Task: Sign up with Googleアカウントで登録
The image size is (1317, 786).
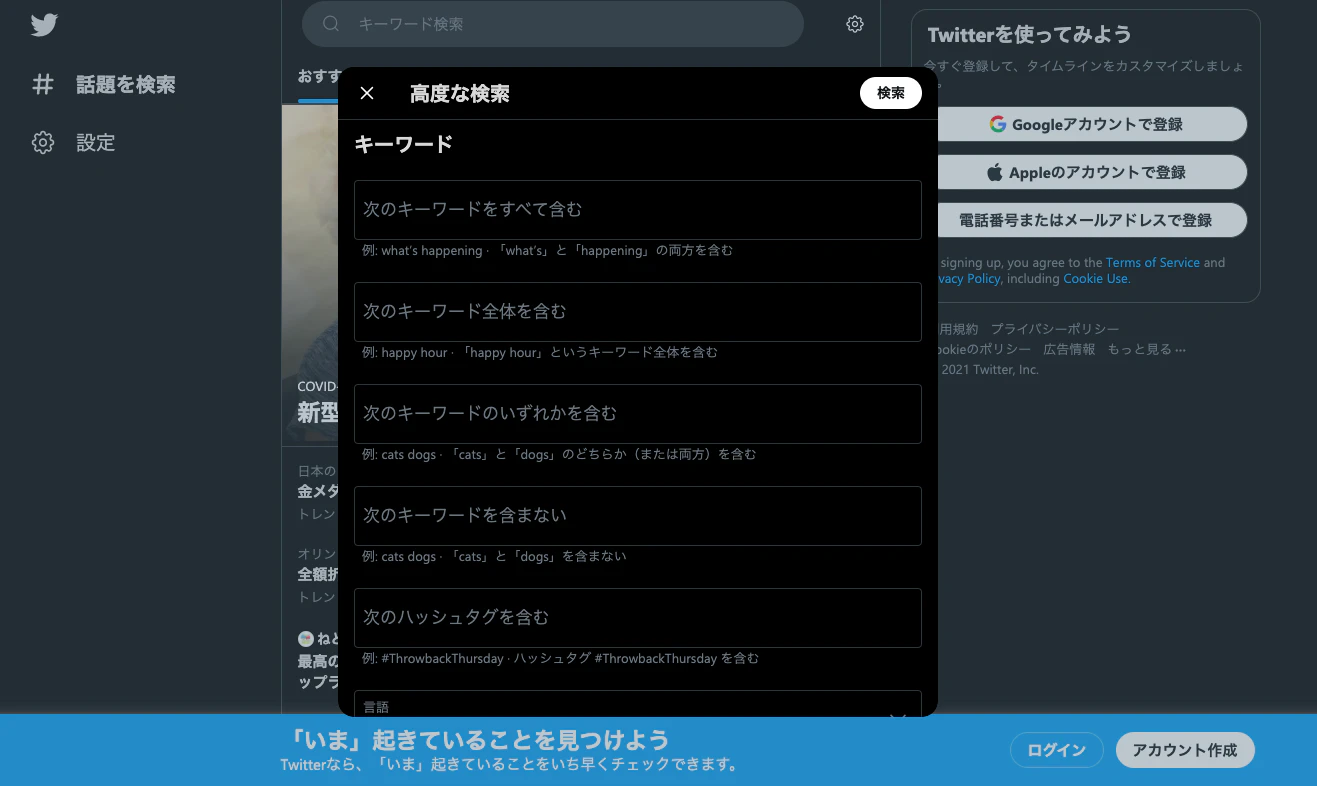Action: click(x=1086, y=124)
